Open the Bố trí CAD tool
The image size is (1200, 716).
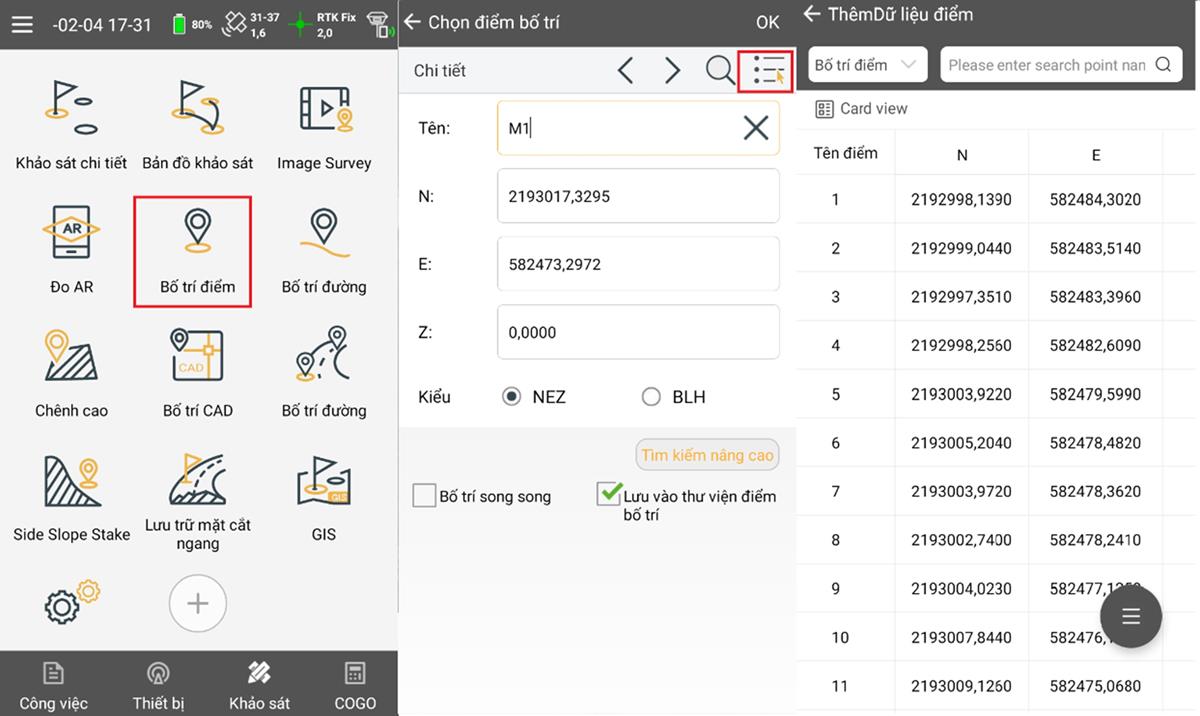[x=198, y=372]
